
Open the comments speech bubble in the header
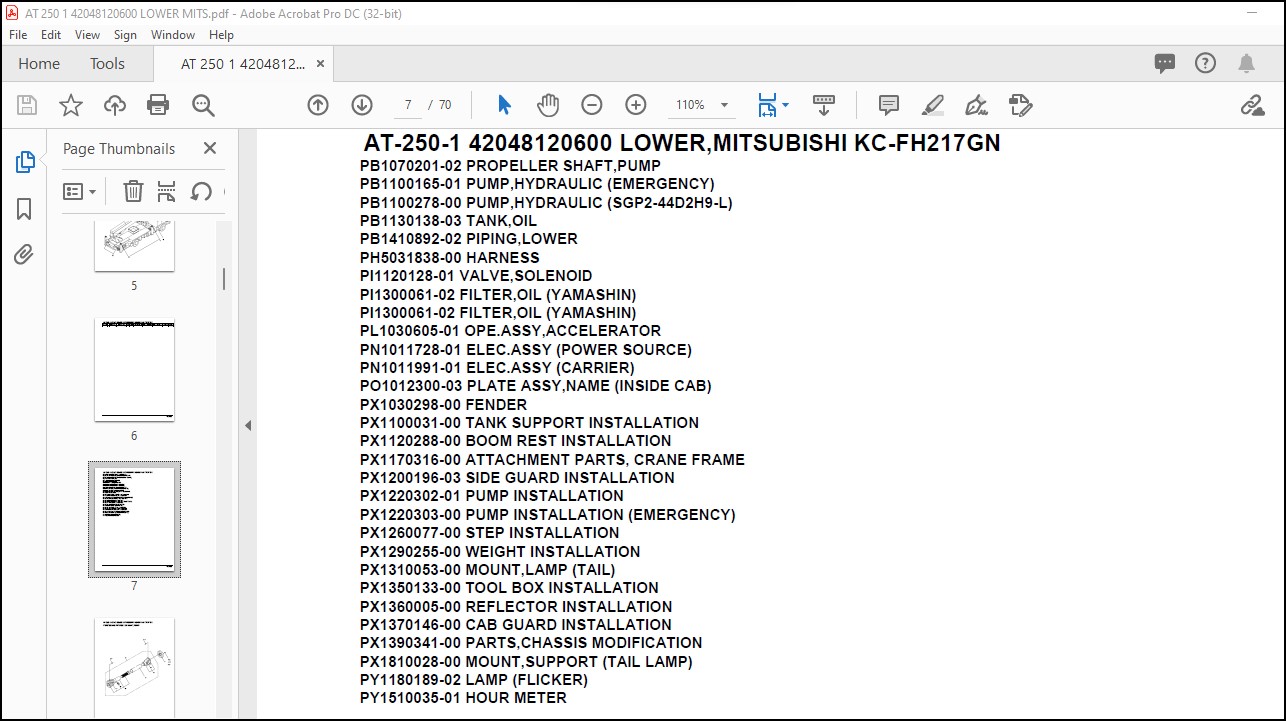1165,64
